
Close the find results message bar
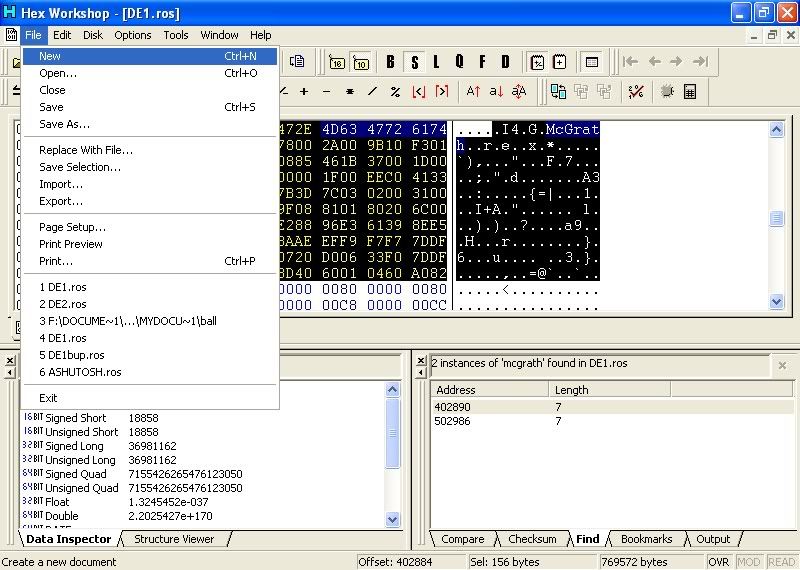[x=782, y=365]
